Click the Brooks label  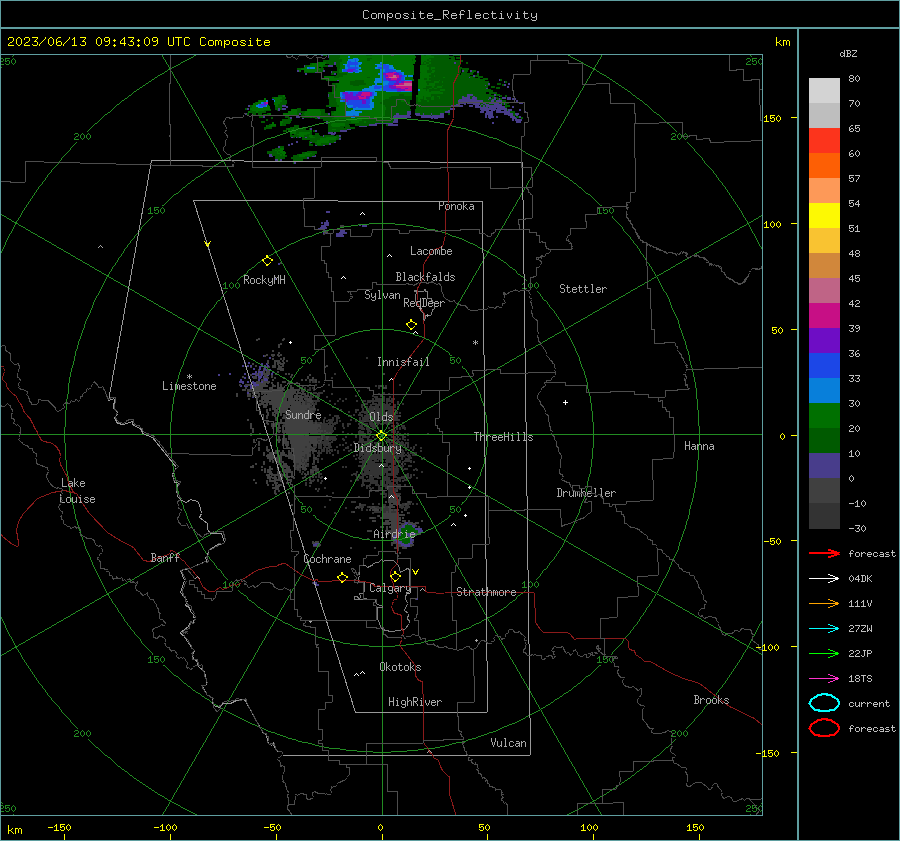click(x=711, y=700)
